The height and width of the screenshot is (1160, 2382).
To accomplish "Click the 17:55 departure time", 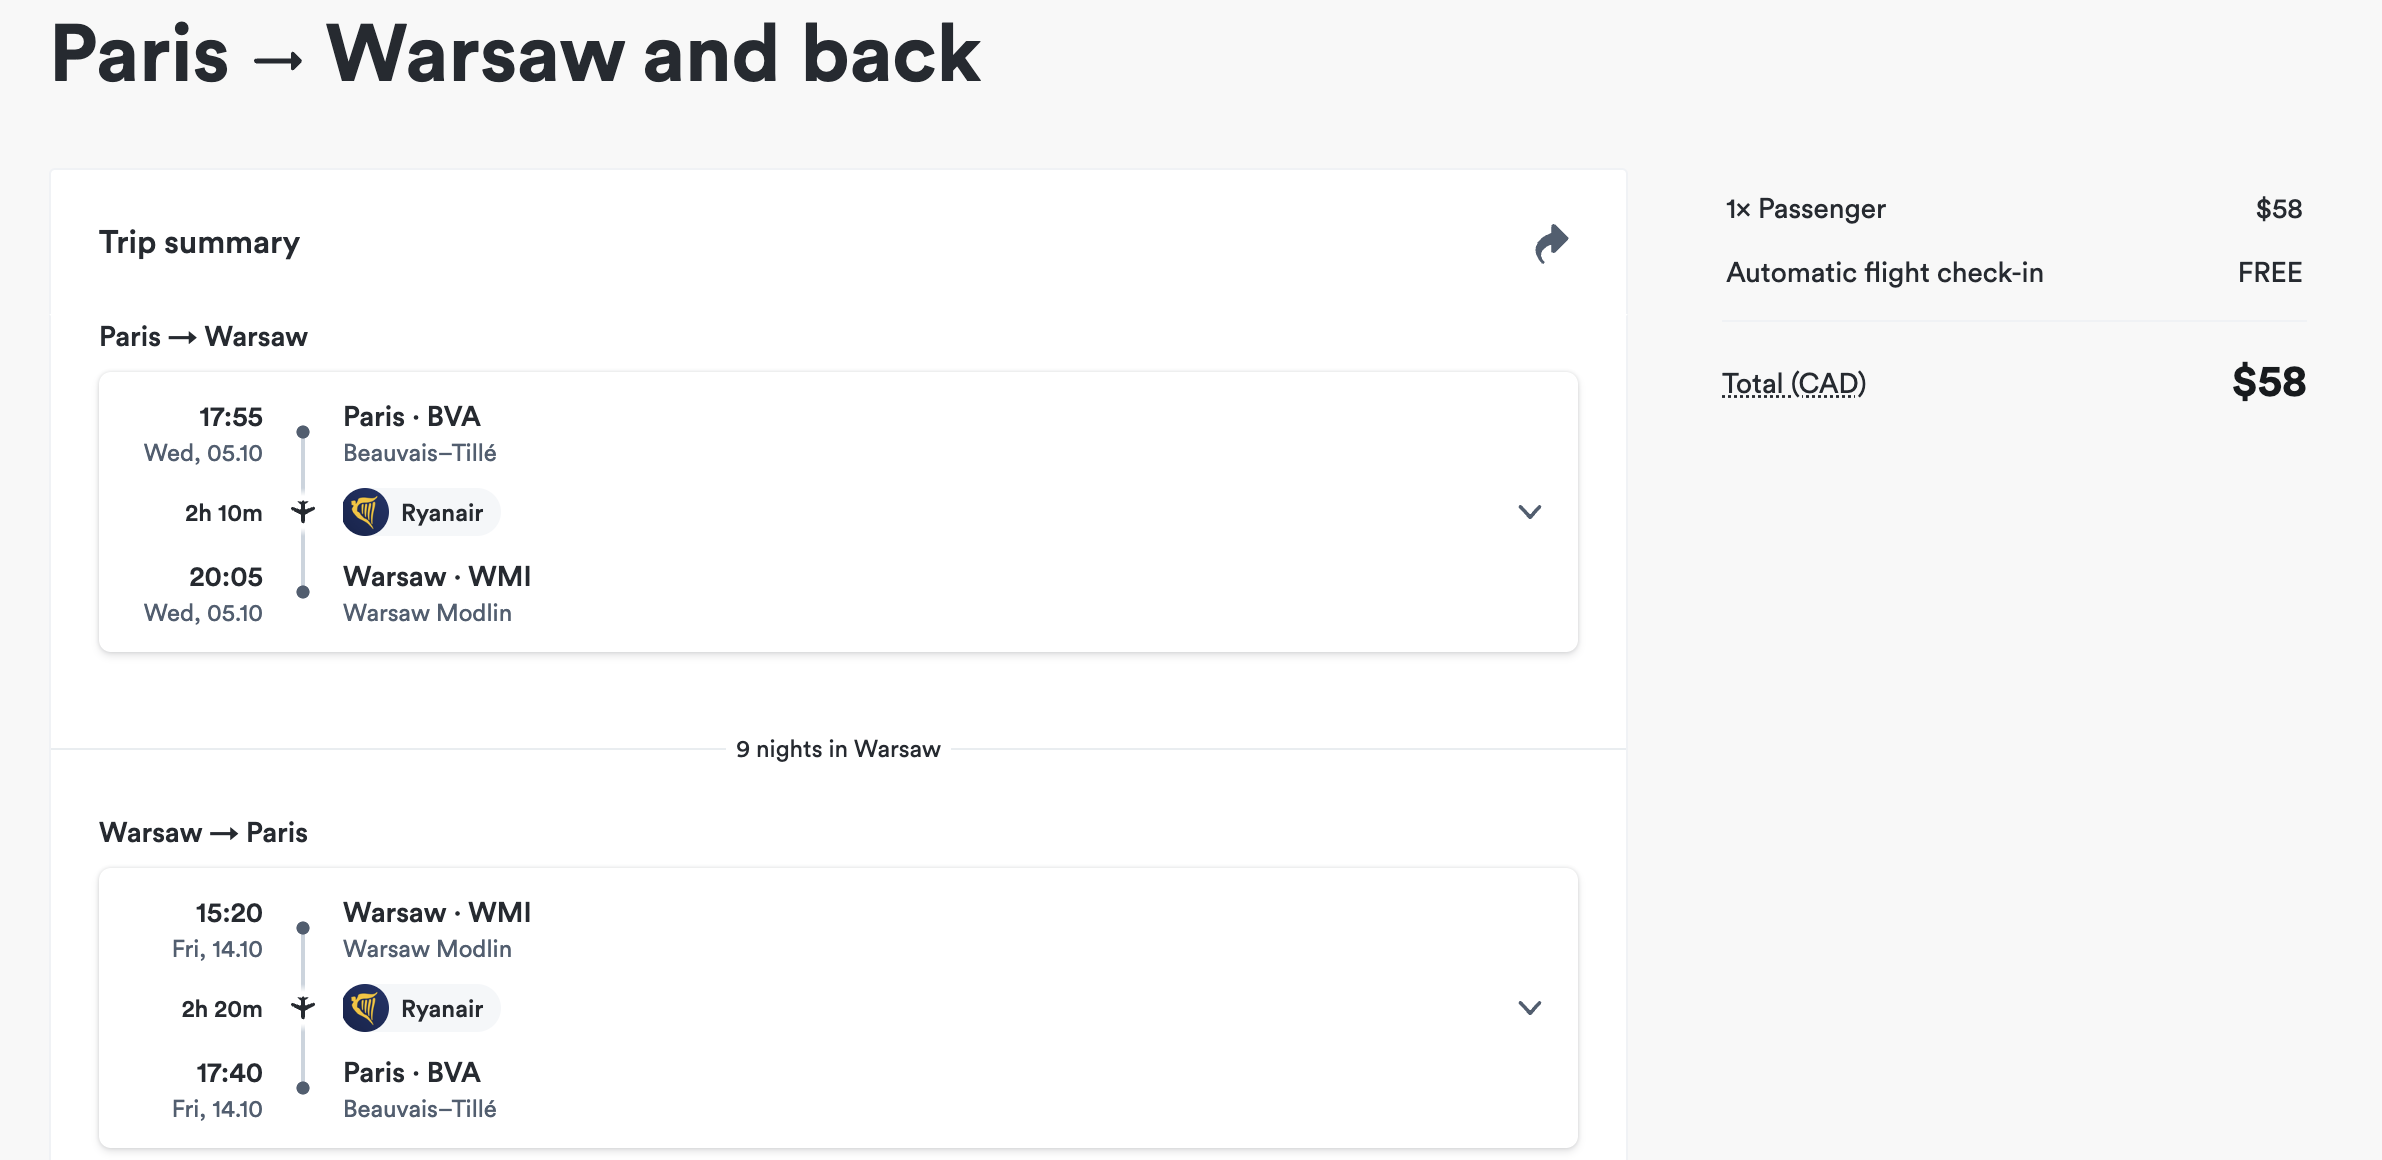I will (230, 417).
